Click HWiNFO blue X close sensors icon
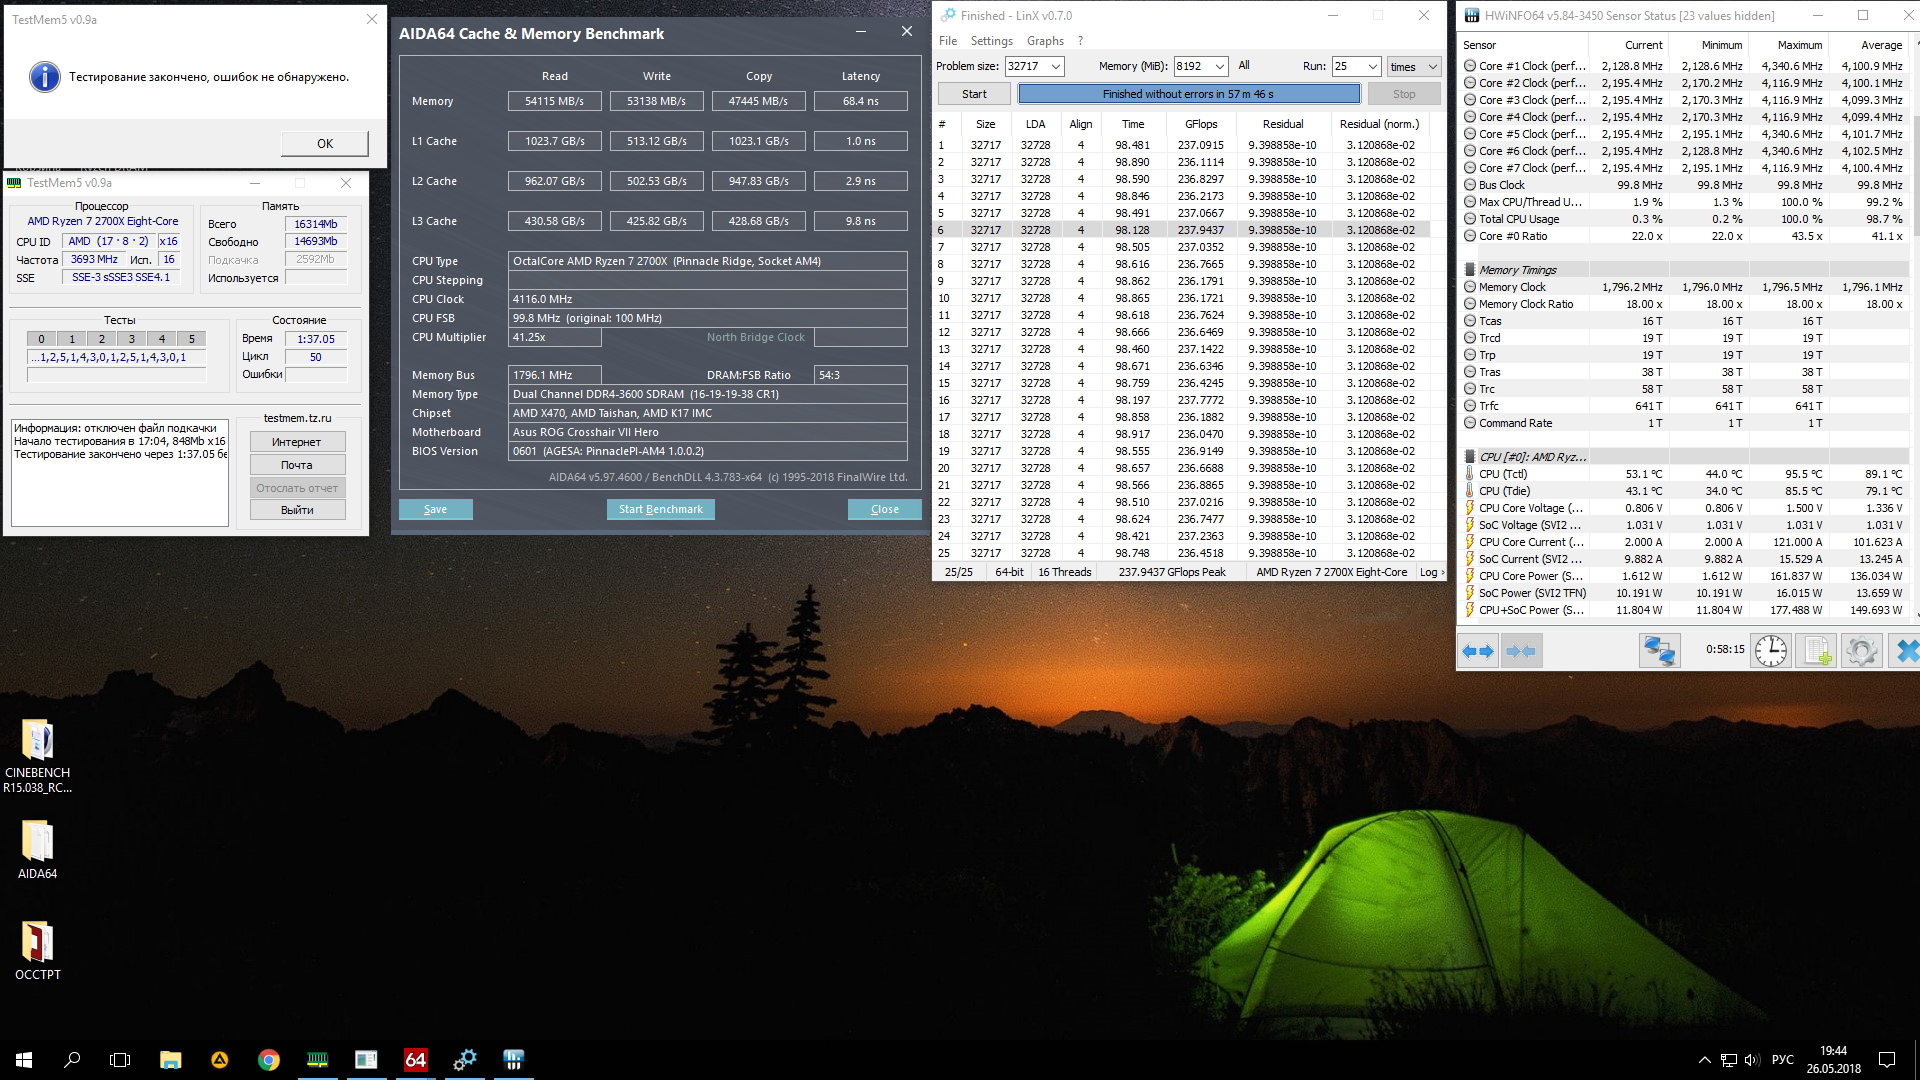Screen dimensions: 1920x1080 pyautogui.click(x=1906, y=651)
